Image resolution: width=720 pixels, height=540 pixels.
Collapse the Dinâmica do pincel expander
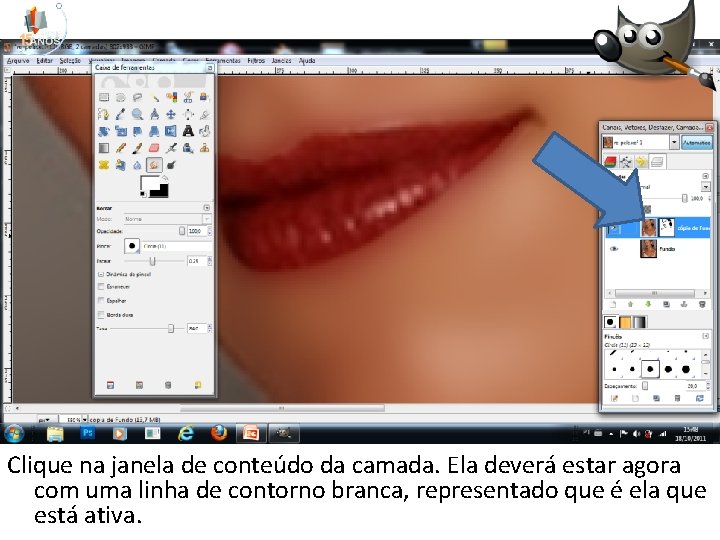click(101, 274)
